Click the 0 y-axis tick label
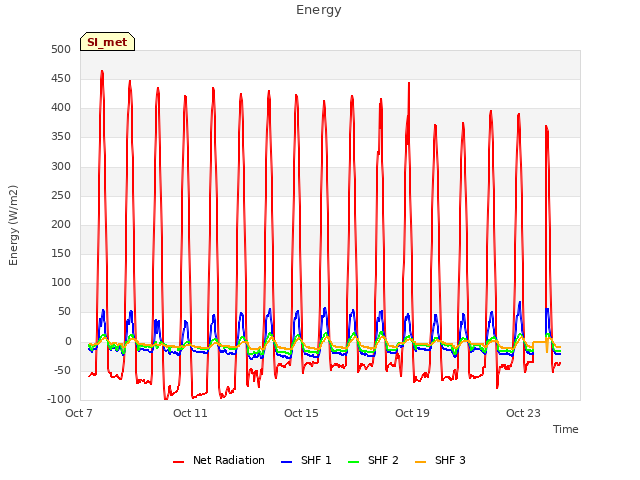 [x=68, y=342]
